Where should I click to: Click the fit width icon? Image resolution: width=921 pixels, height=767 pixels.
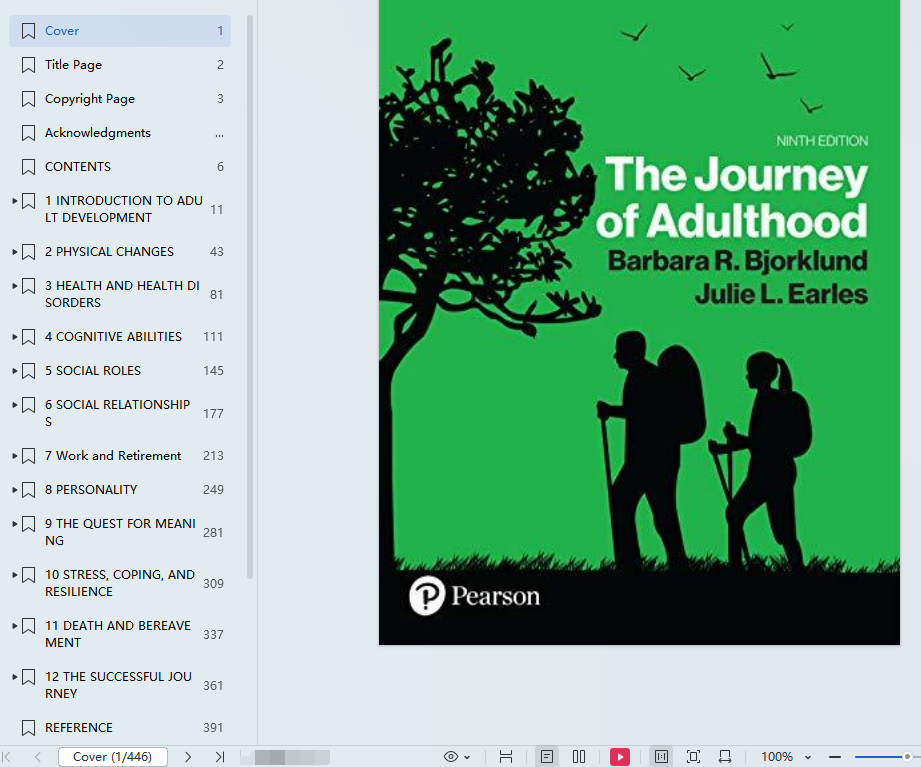point(725,756)
